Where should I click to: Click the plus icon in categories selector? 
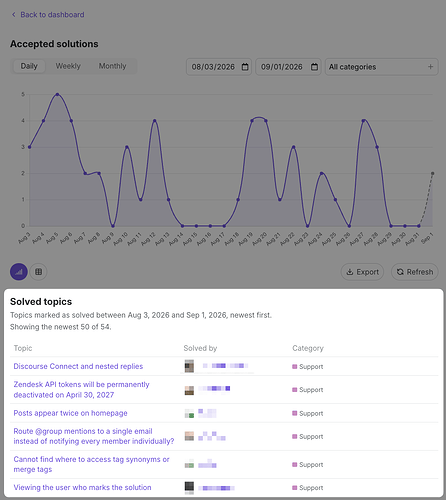pos(430,67)
